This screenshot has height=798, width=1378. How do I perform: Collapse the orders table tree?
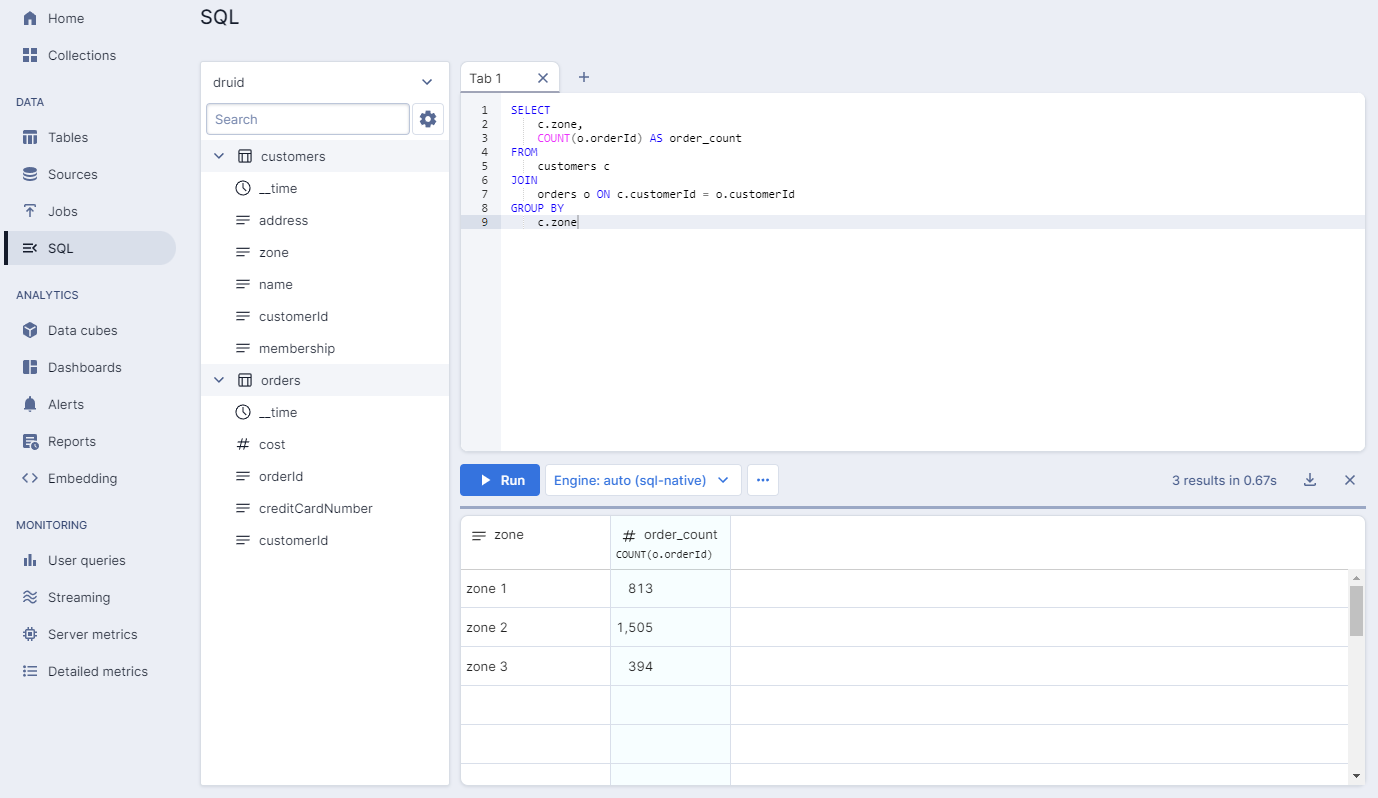tap(219, 381)
